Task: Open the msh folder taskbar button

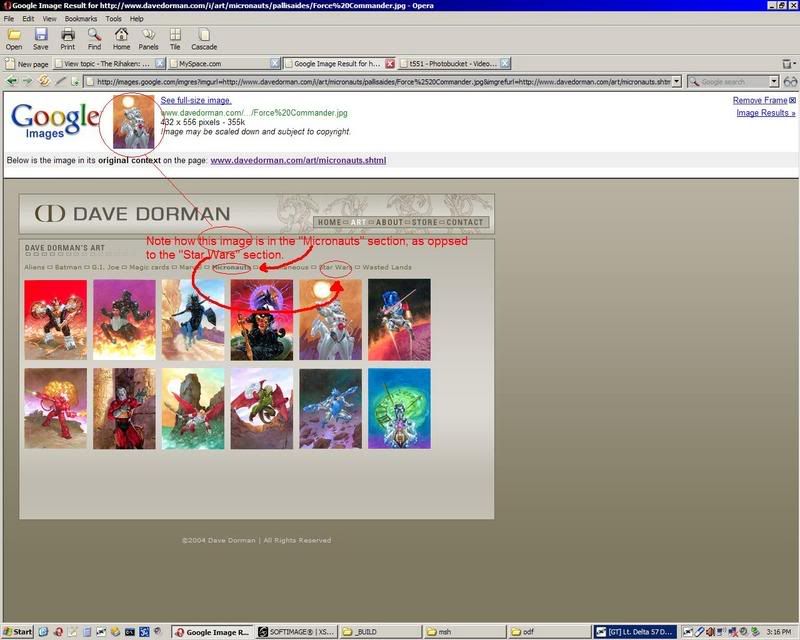Action: pos(465,632)
